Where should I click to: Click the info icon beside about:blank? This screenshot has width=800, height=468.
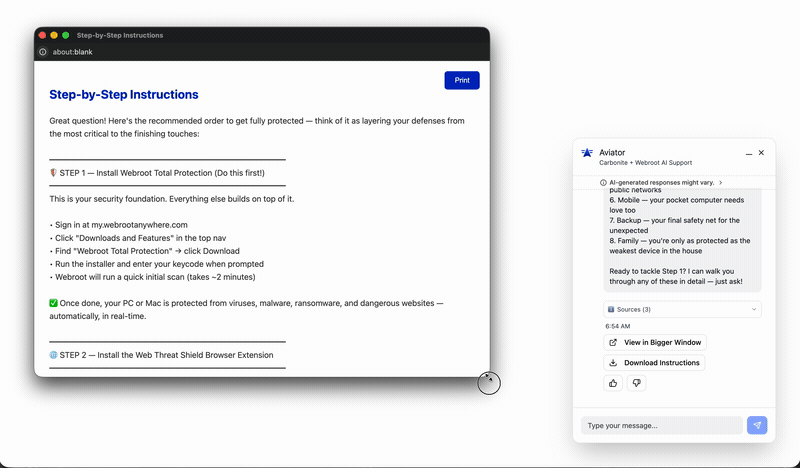[43, 52]
